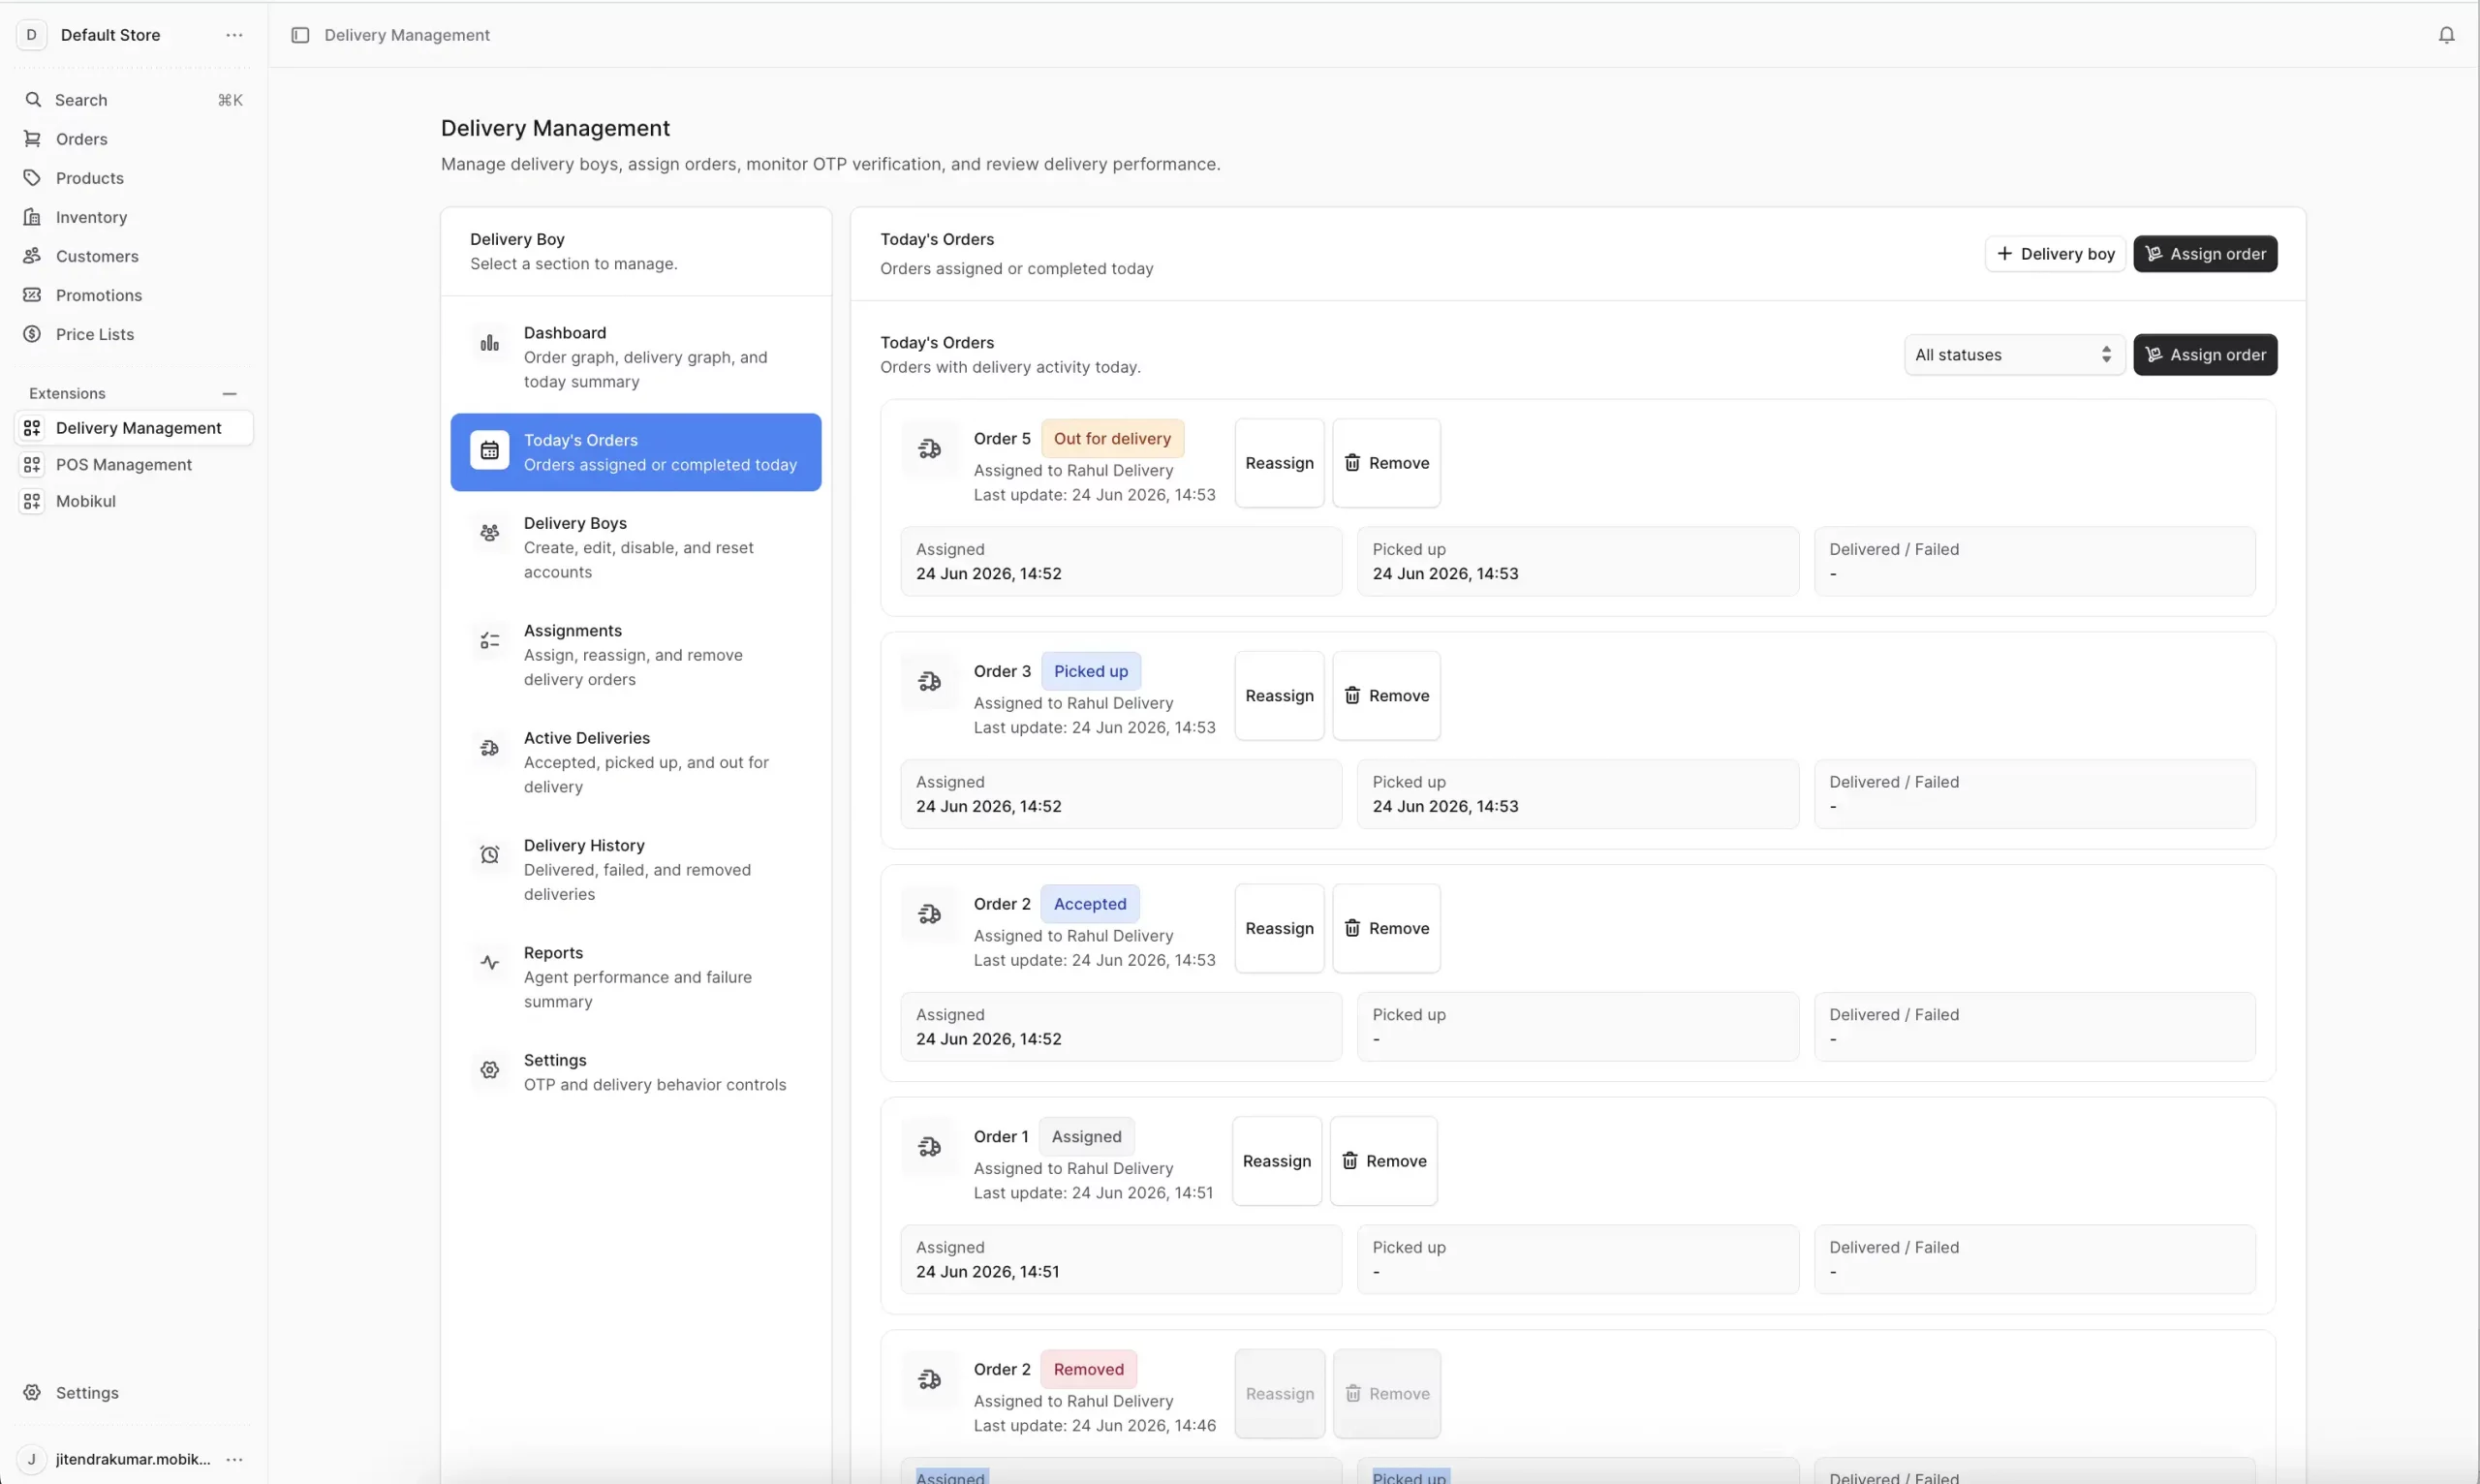Image resolution: width=2480 pixels, height=1484 pixels.
Task: Click the Out for delivery status badge
Action: click(x=1112, y=439)
